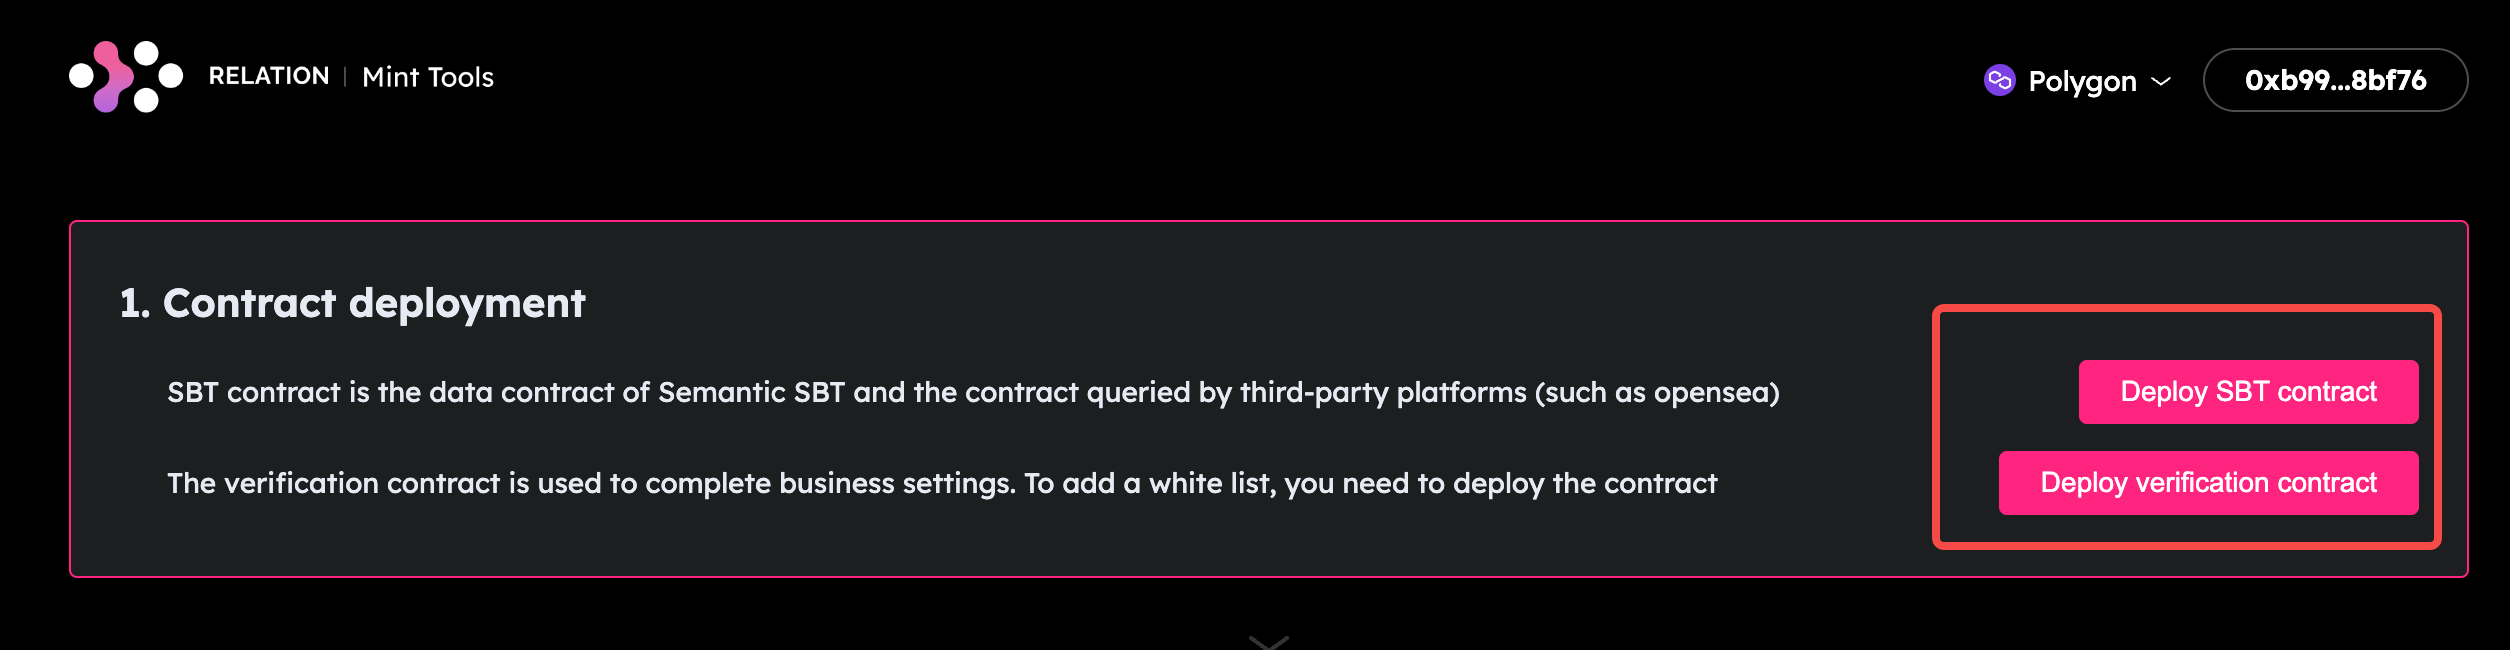Click the SBT contract description sentence
Image resolution: width=2510 pixels, height=650 pixels.
(x=973, y=392)
